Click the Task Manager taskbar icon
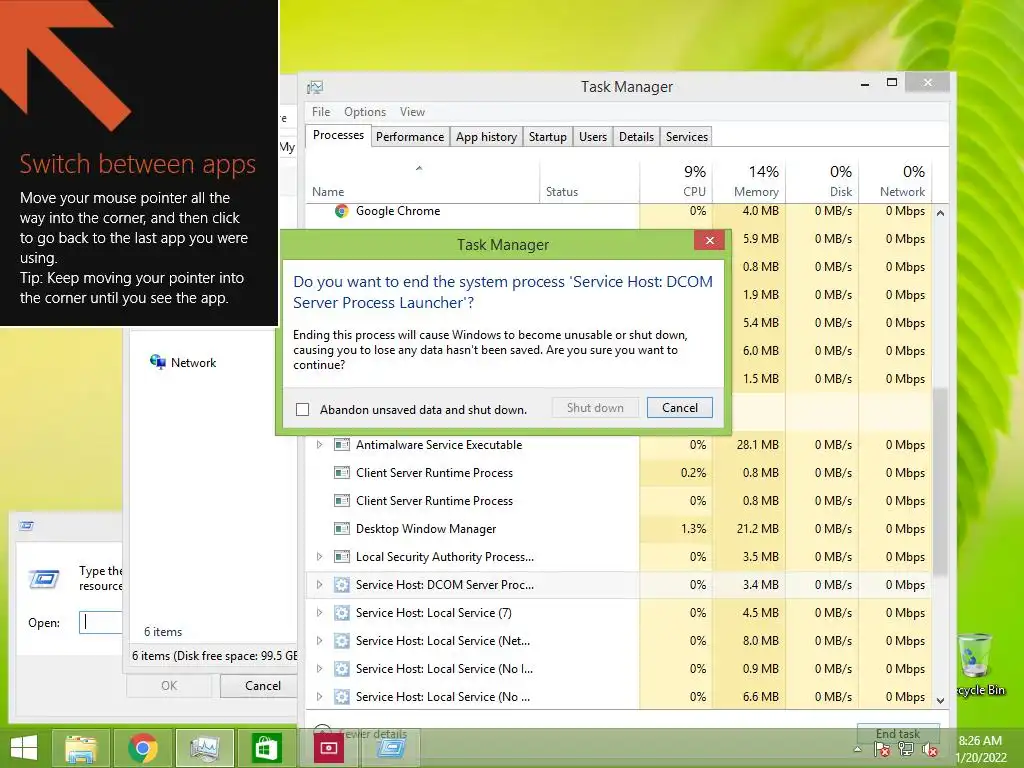Image resolution: width=1024 pixels, height=768 pixels. click(204, 748)
